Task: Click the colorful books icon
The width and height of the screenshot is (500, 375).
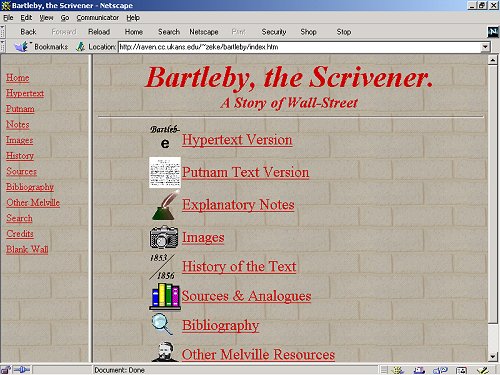Action: [x=165, y=296]
